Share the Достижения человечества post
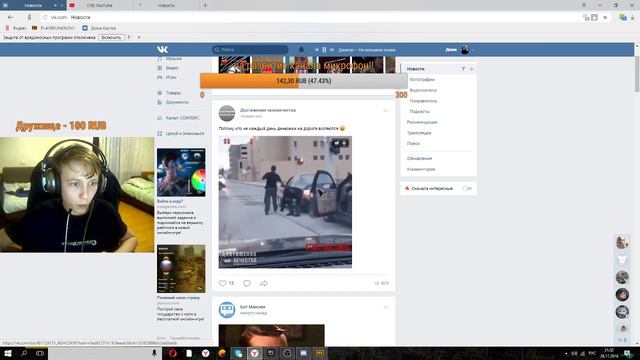Image resolution: width=640 pixels, height=360 pixels. coord(264,283)
